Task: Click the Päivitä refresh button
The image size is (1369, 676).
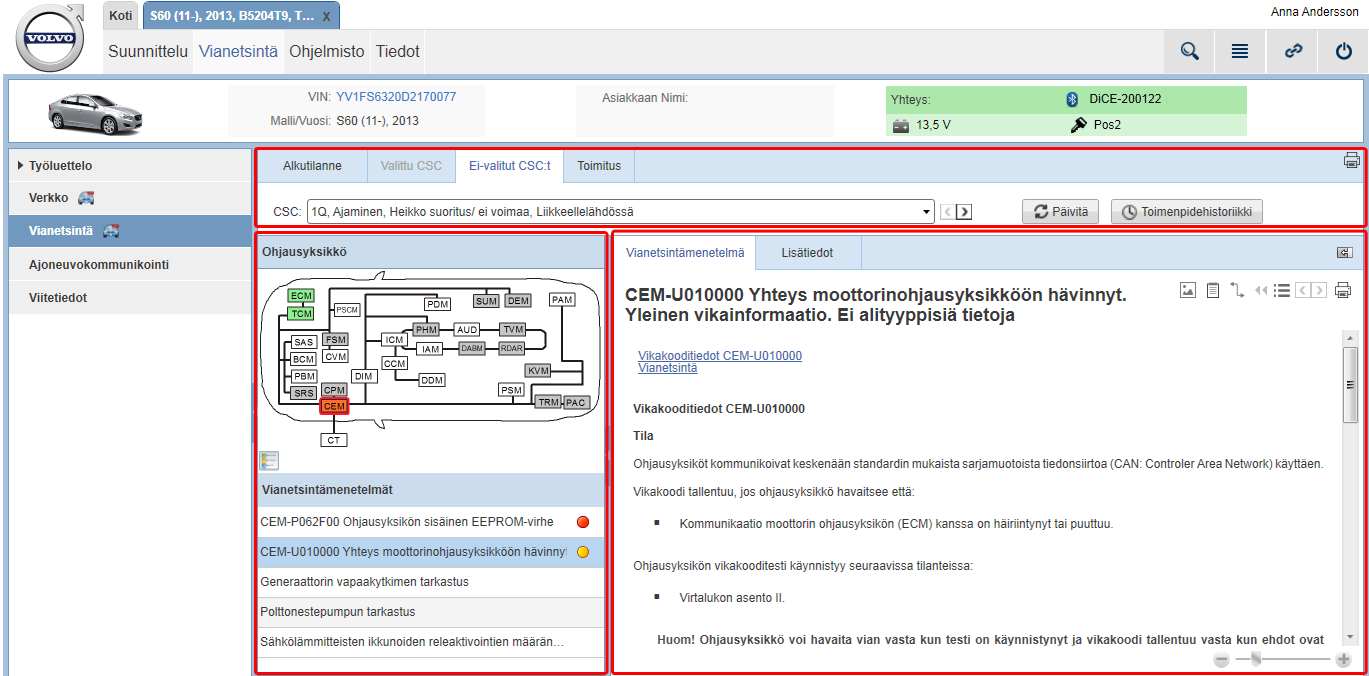Action: point(1061,212)
